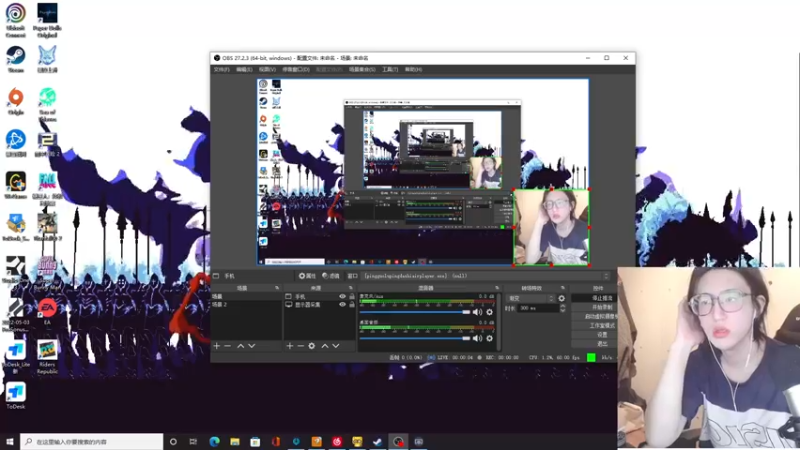The width and height of the screenshot is (800, 450).
Task: Select the webcam source in OBS preview
Action: click(x=552, y=227)
